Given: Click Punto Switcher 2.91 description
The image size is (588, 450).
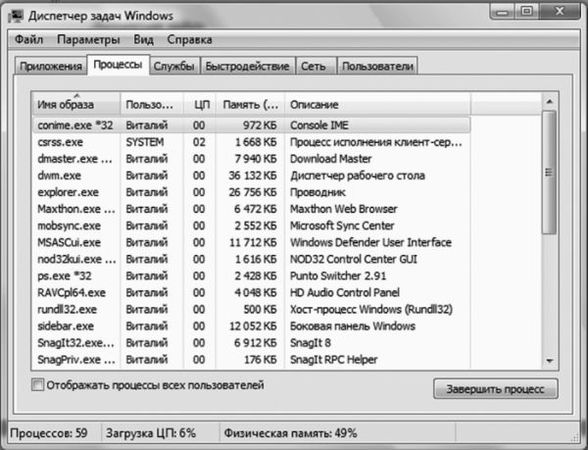Looking at the screenshot, I should coord(338,276).
